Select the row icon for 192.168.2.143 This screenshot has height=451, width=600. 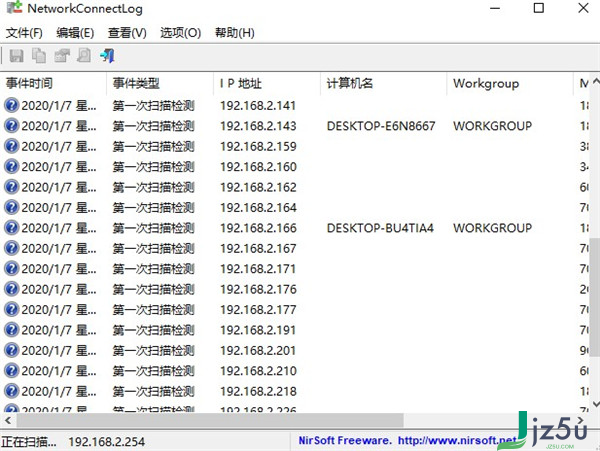click(11, 125)
